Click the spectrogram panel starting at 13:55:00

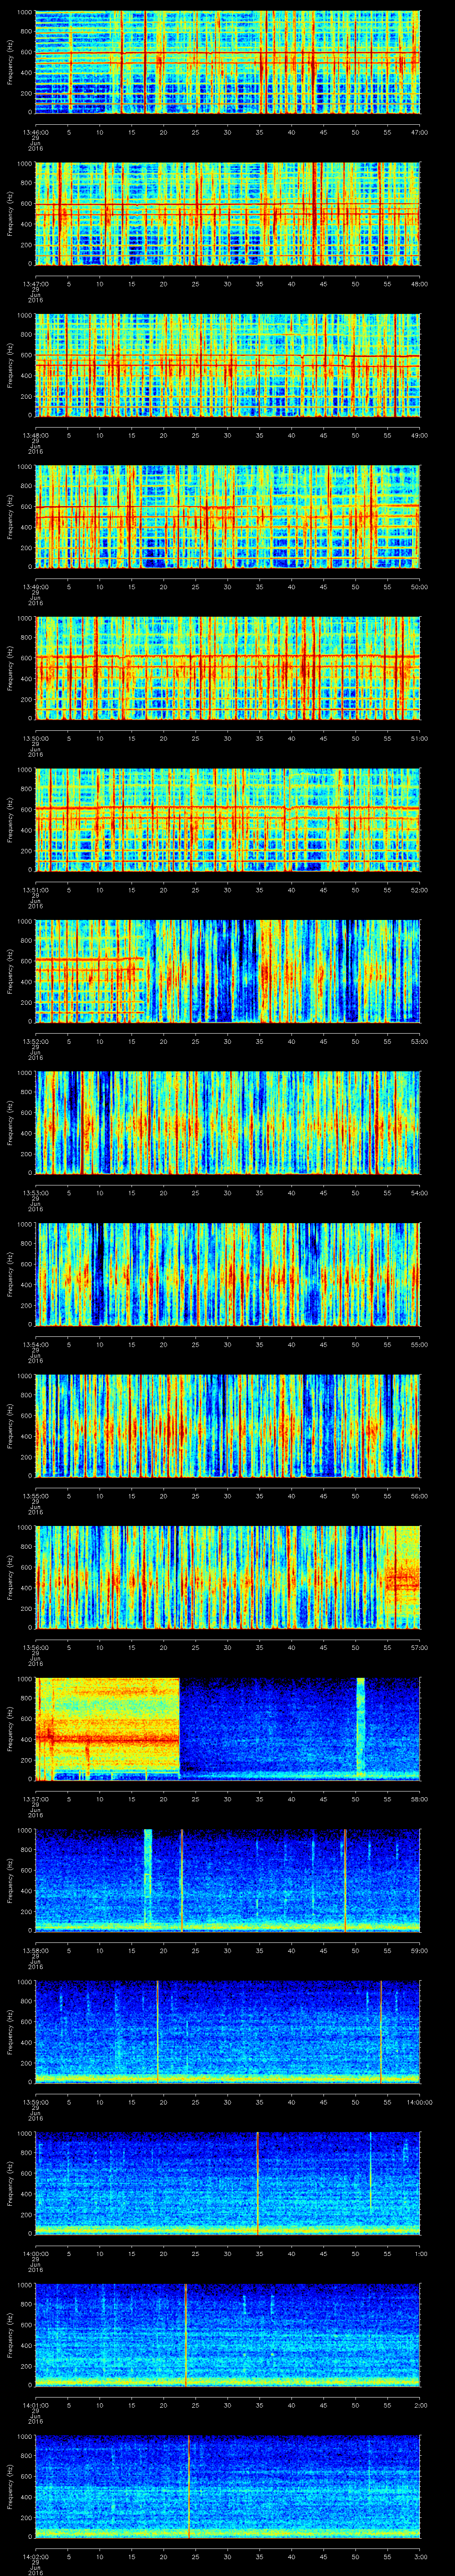[228, 1426]
